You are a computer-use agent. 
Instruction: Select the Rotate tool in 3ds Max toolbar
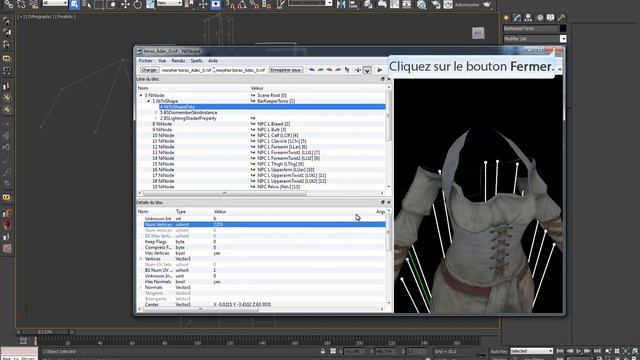click(138, 4)
